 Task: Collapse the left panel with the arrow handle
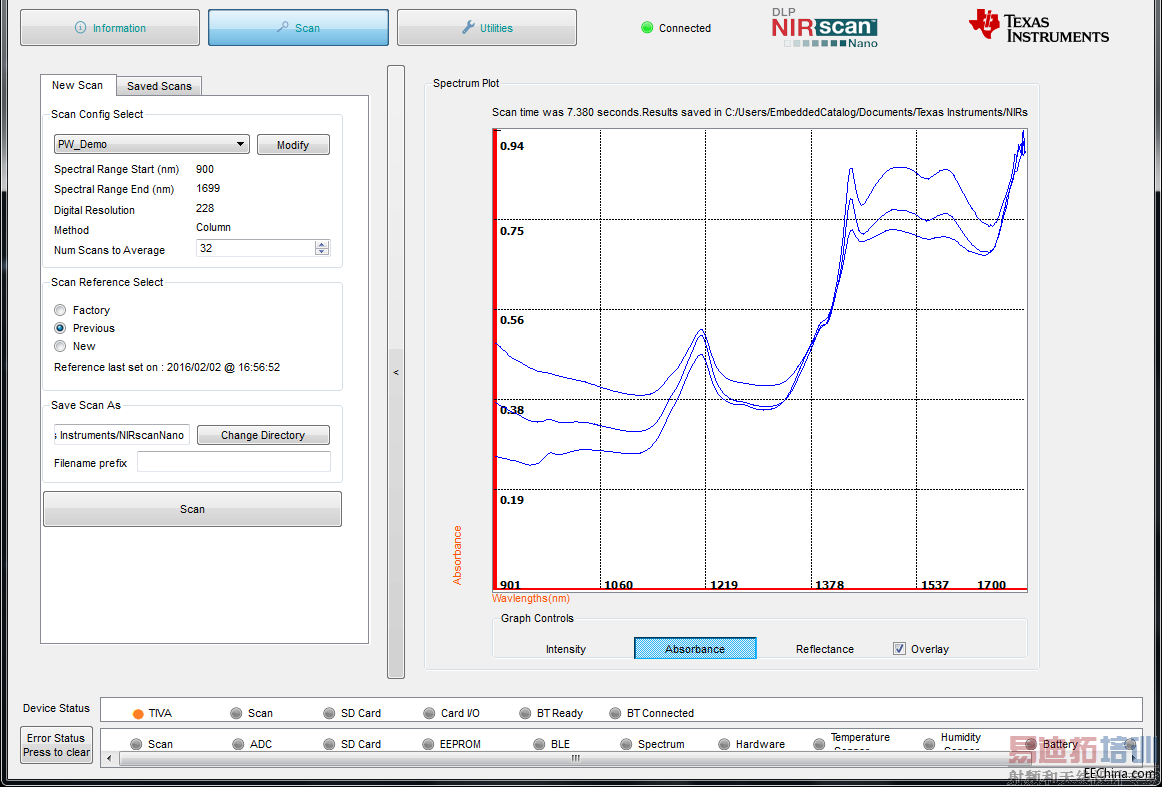coord(396,372)
